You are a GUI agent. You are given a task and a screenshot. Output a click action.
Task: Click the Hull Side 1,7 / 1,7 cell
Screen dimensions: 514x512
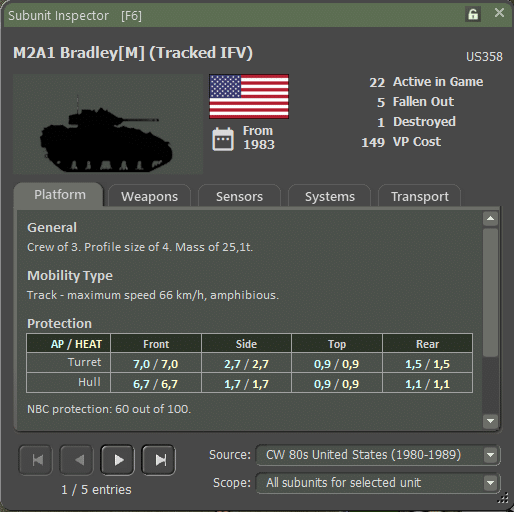[x=246, y=384]
